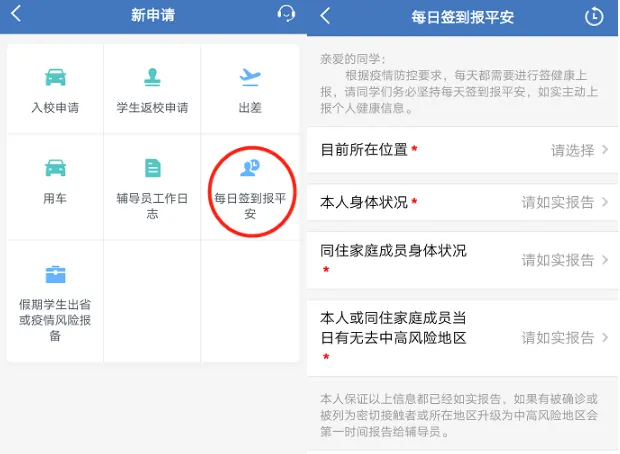Tap the 入校申请 car icon
Image resolution: width=620 pixels, height=454 pixels.
tap(55, 77)
